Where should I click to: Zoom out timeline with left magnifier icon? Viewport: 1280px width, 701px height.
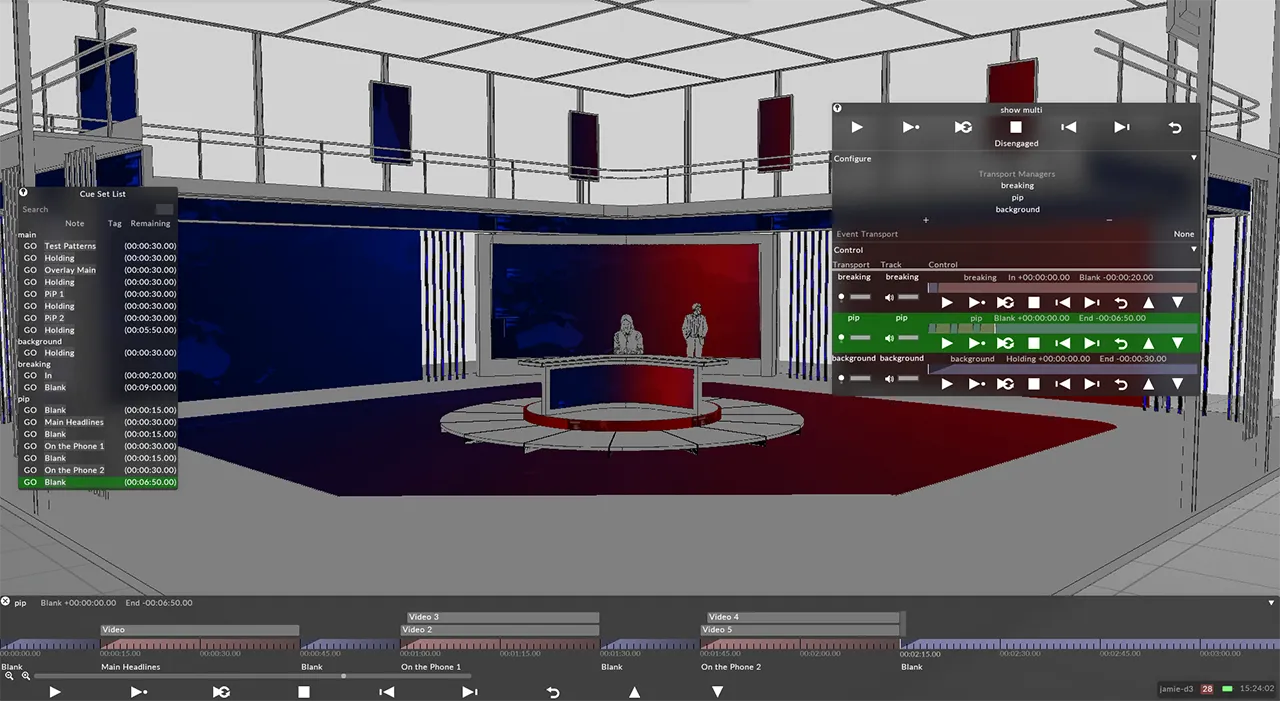click(x=9, y=677)
